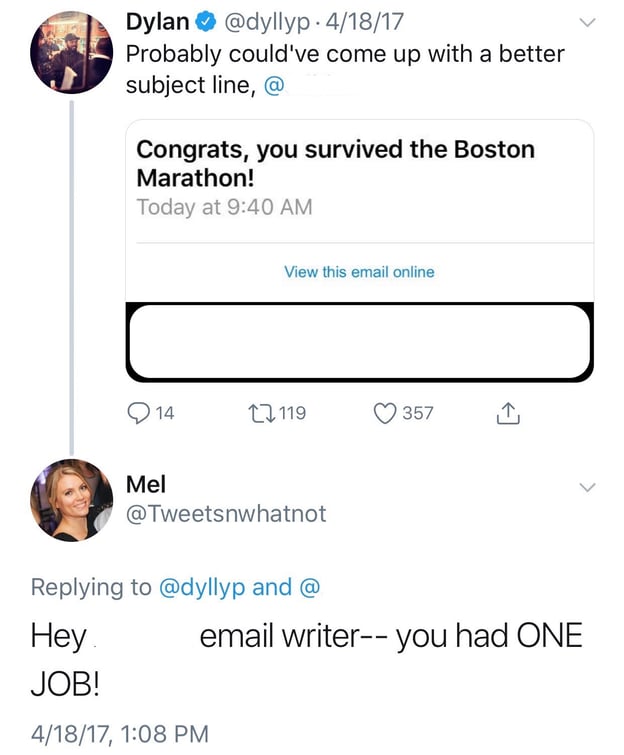This screenshot has width=624, height=755.
Task: Click the display name "Dylan"
Action: tap(158, 22)
